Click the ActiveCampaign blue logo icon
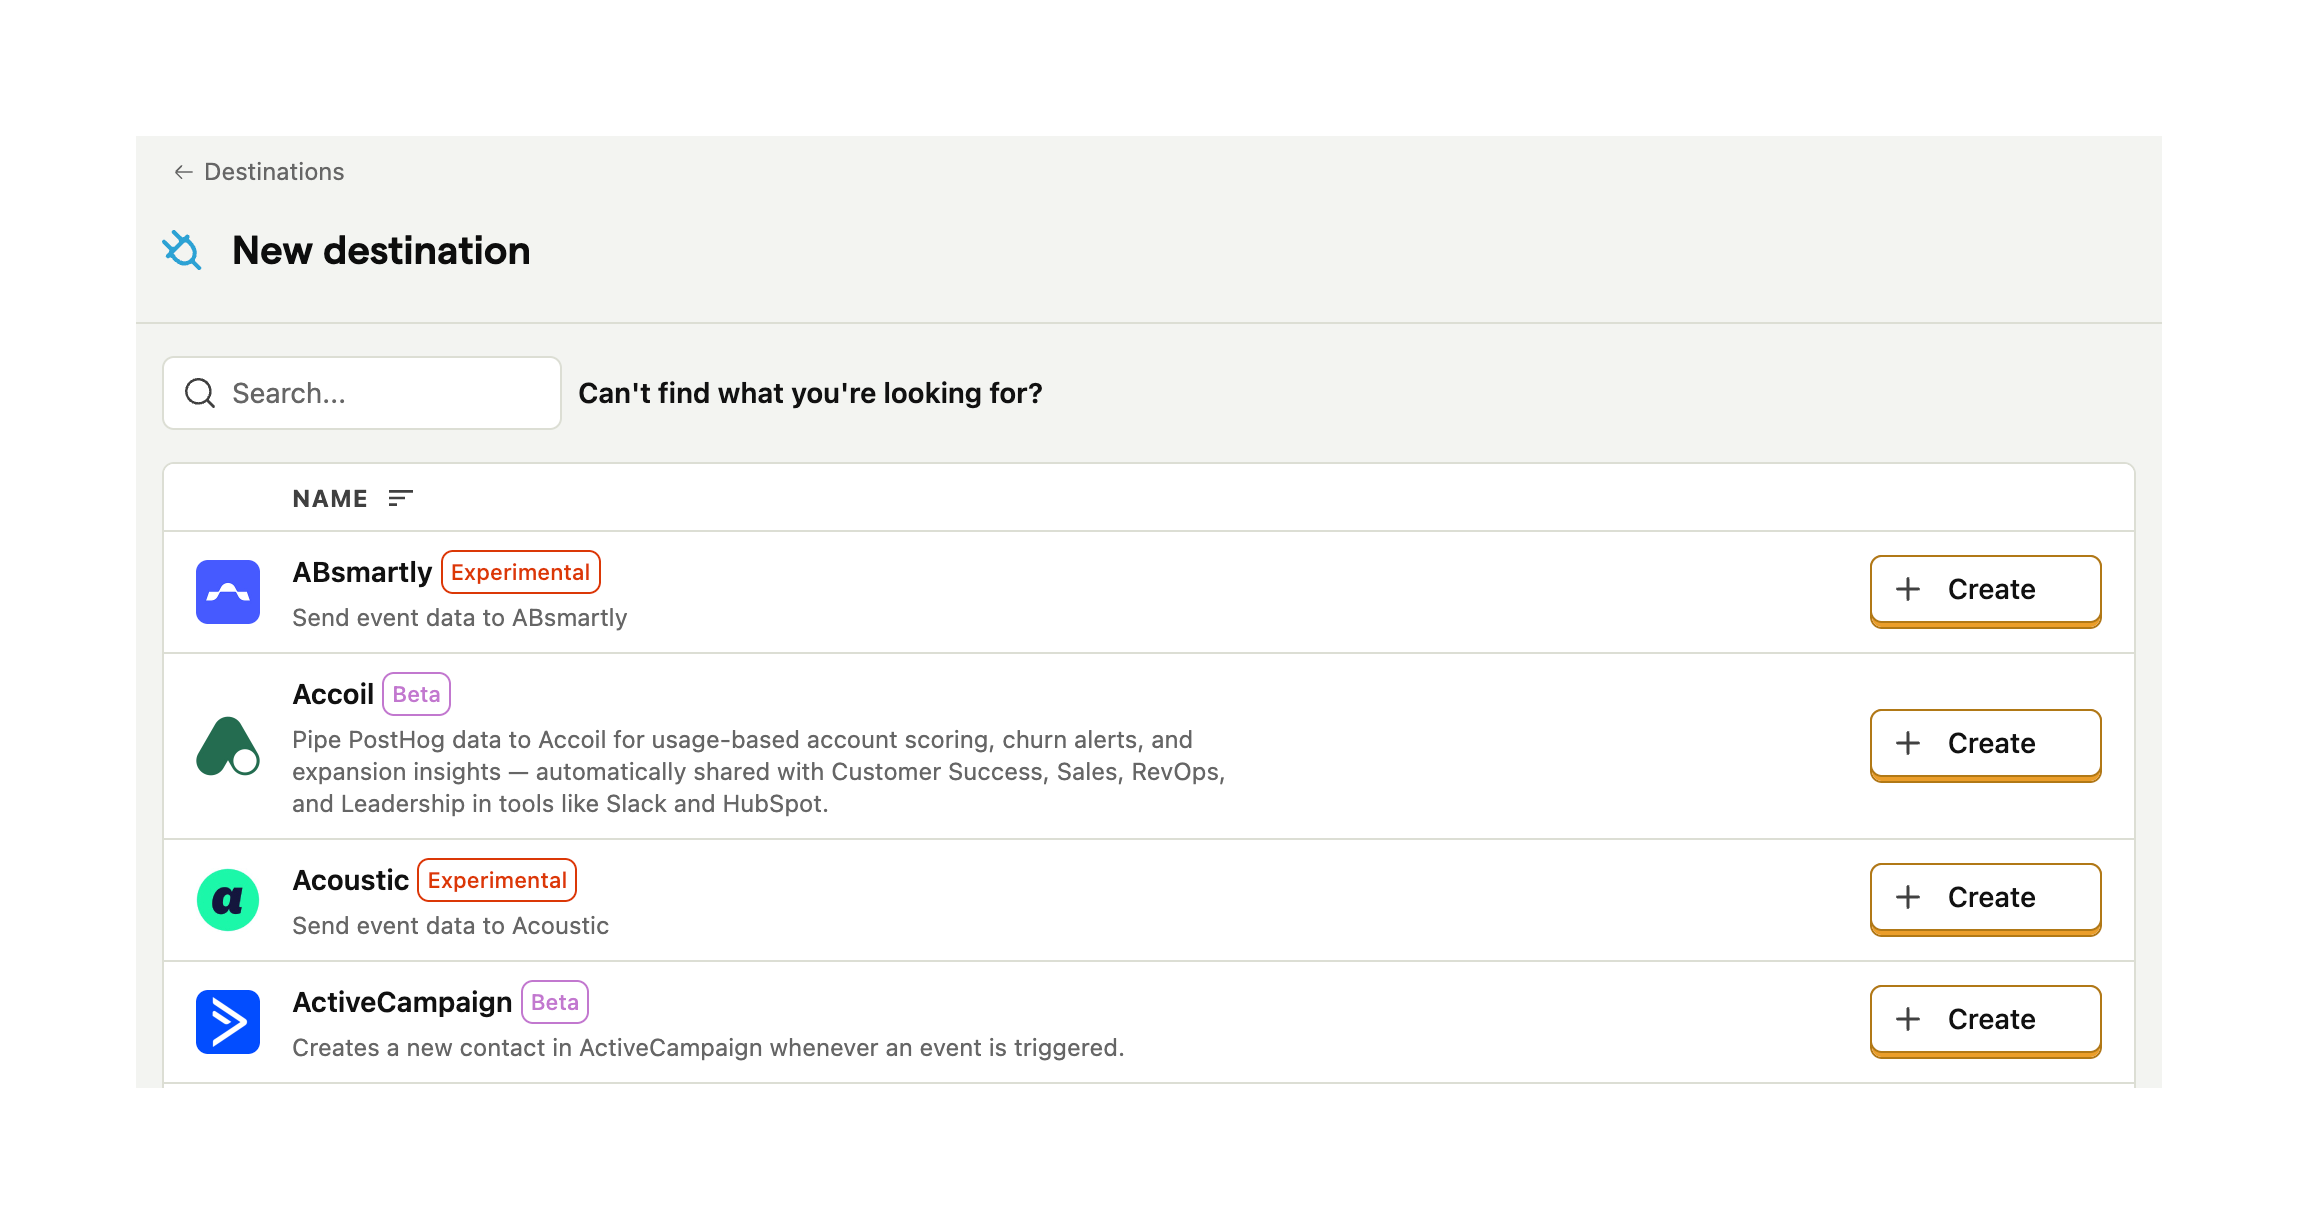This screenshot has width=2298, height=1224. (228, 1022)
